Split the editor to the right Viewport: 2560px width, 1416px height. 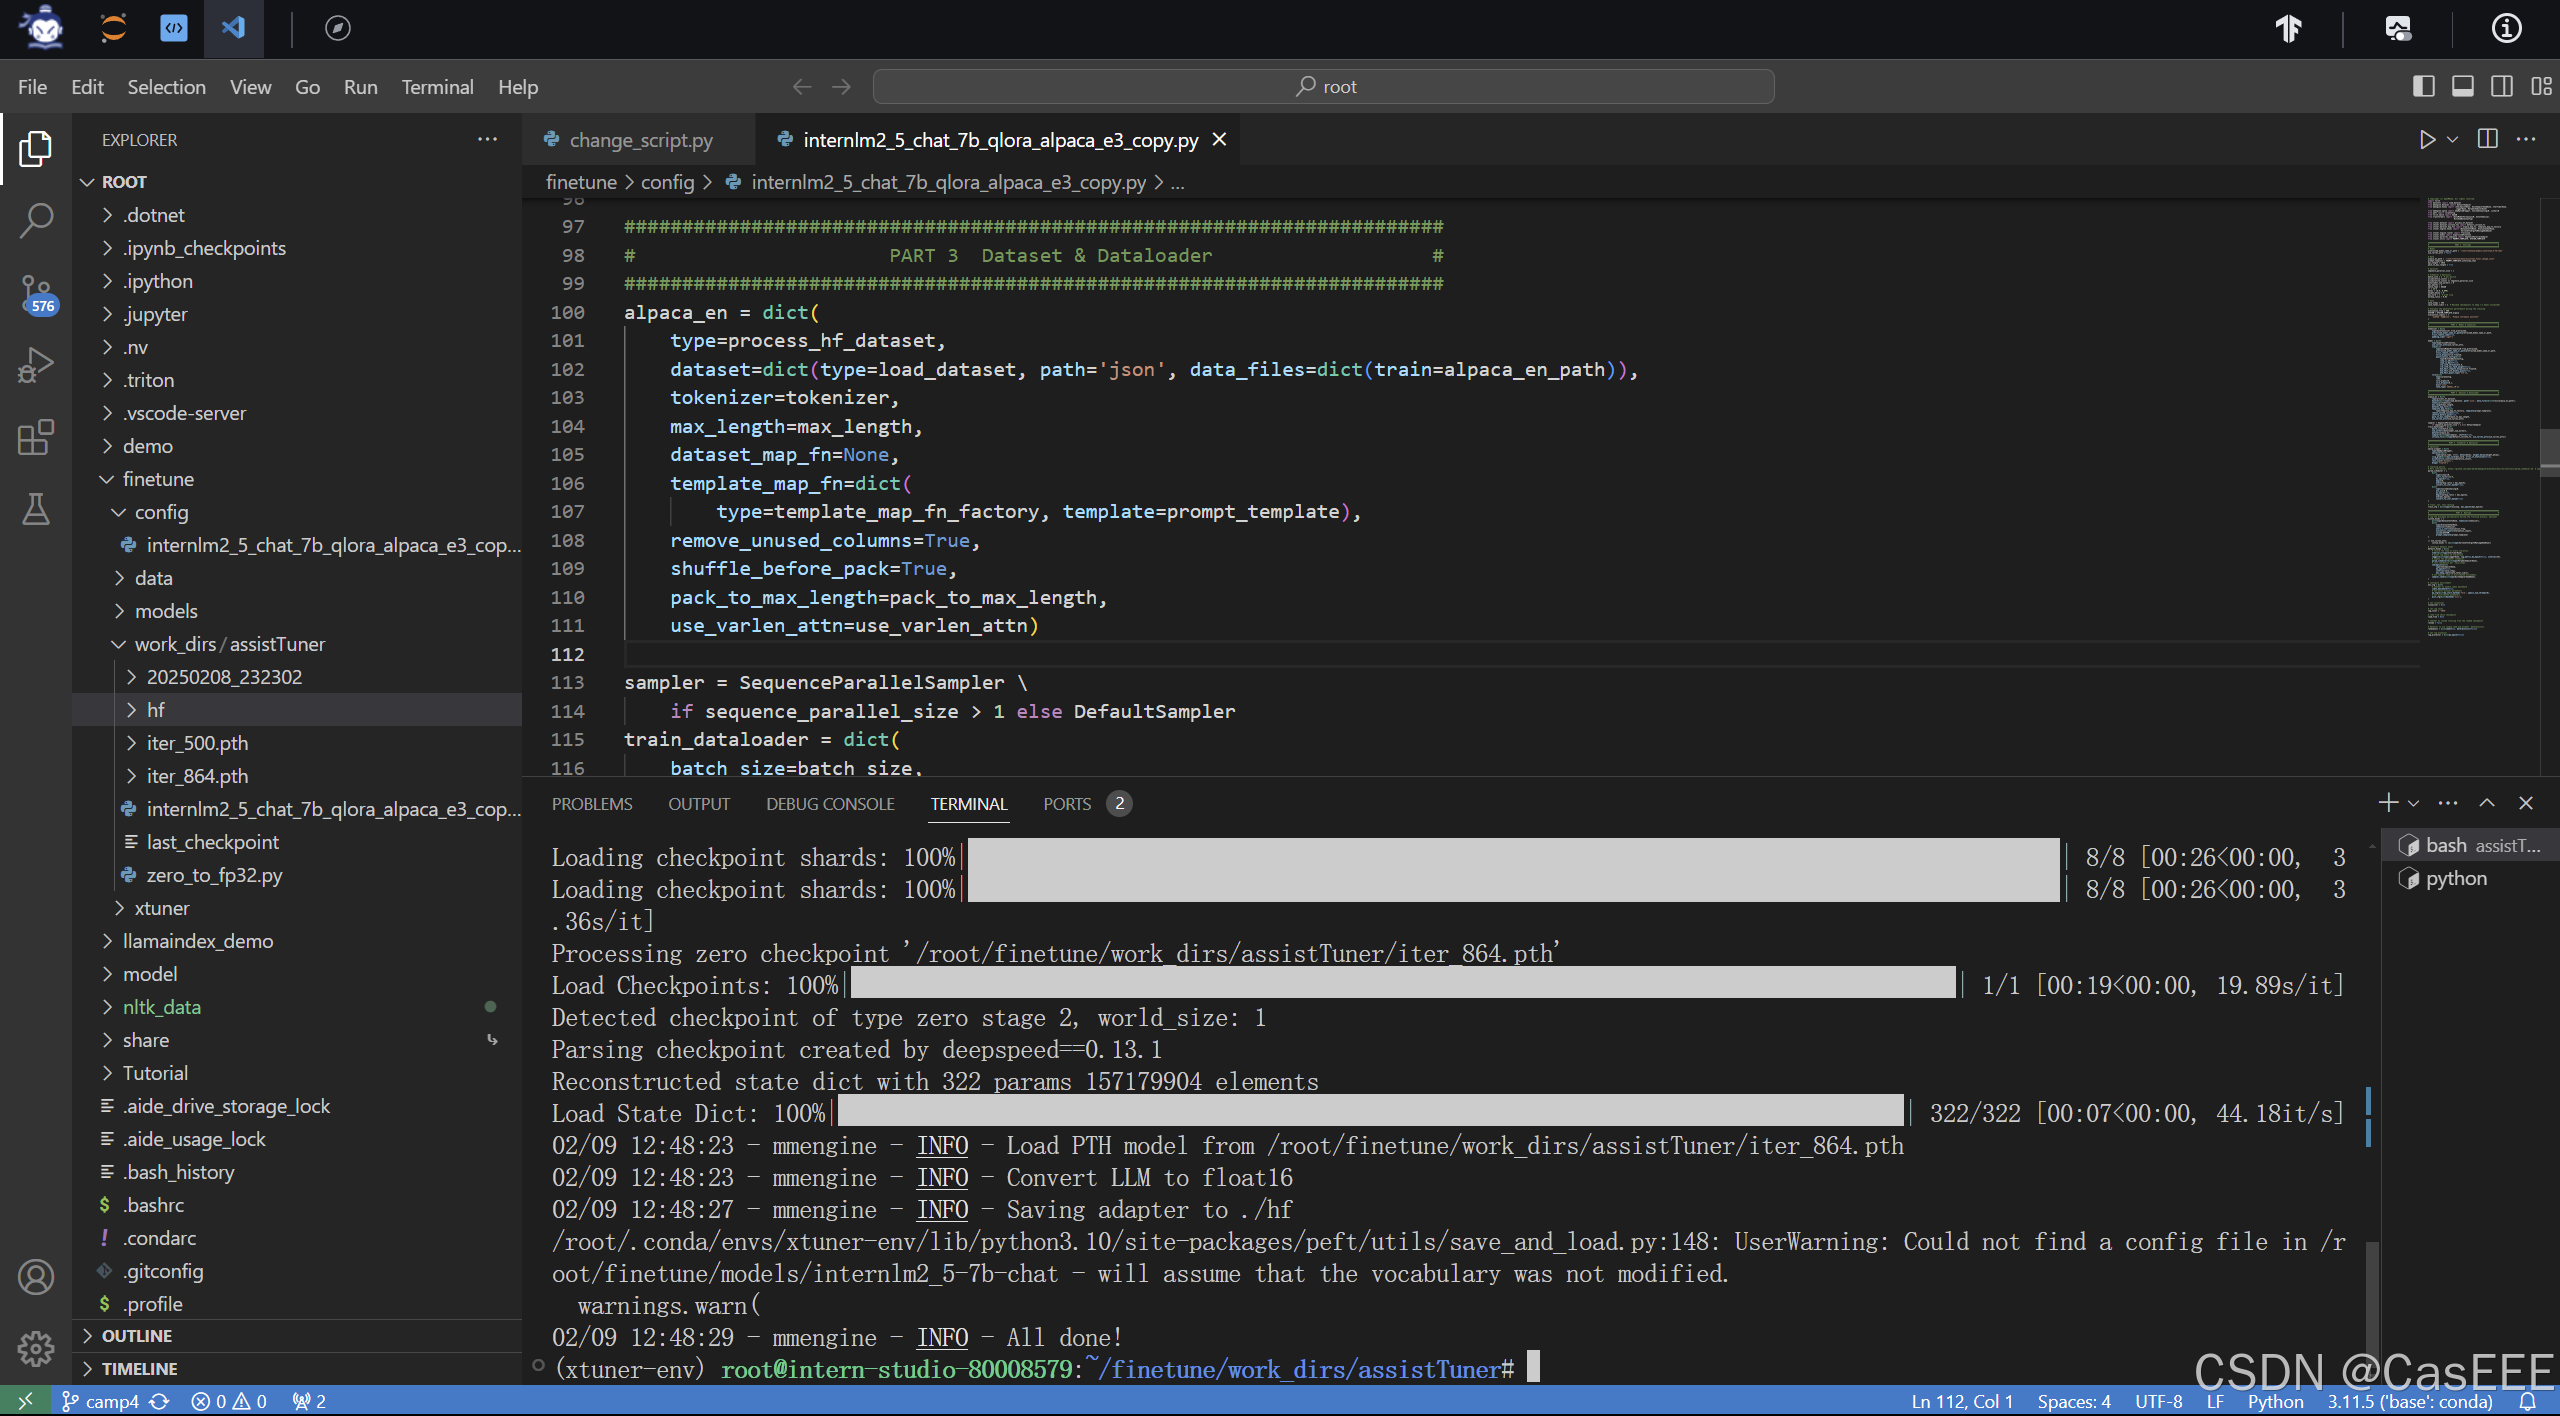pyautogui.click(x=2488, y=140)
